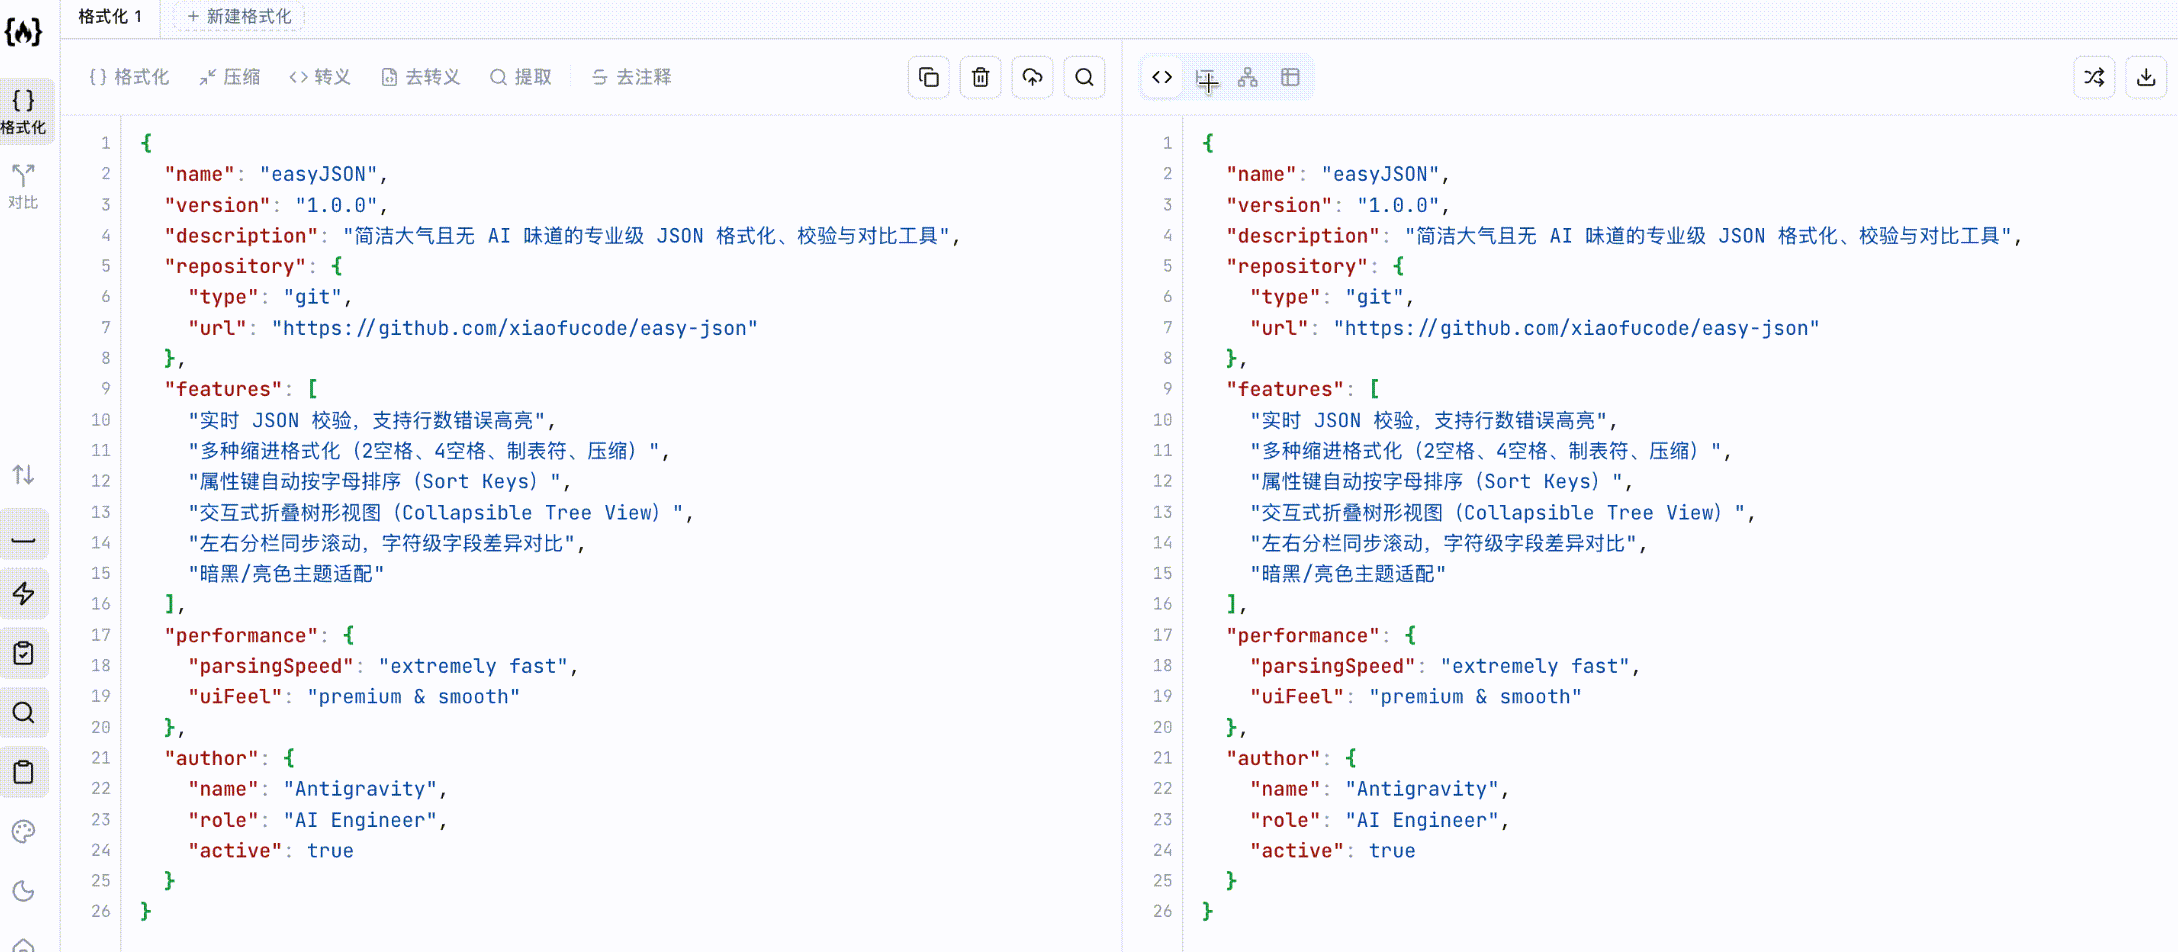The image size is (2178, 952).
Task: Click the sort keys up-down arrows icon
Action: pos(23,474)
